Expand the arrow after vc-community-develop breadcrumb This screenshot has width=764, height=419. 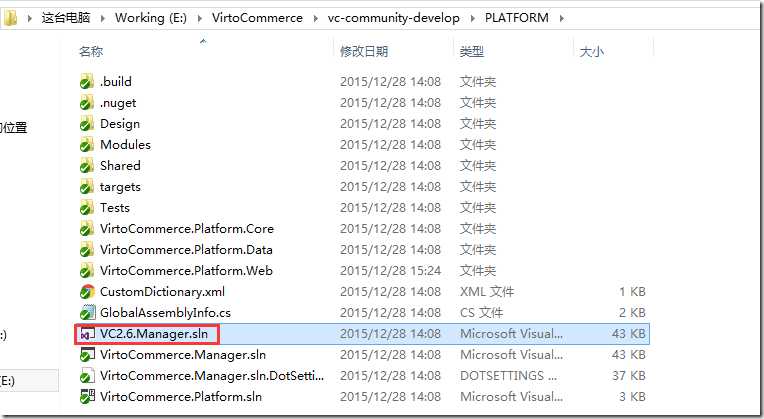tap(473, 19)
